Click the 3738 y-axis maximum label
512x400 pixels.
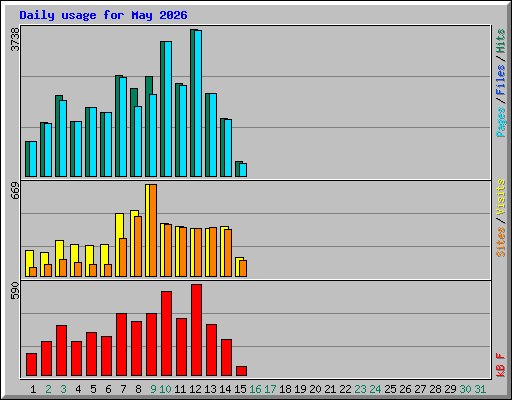[x=15, y=40]
